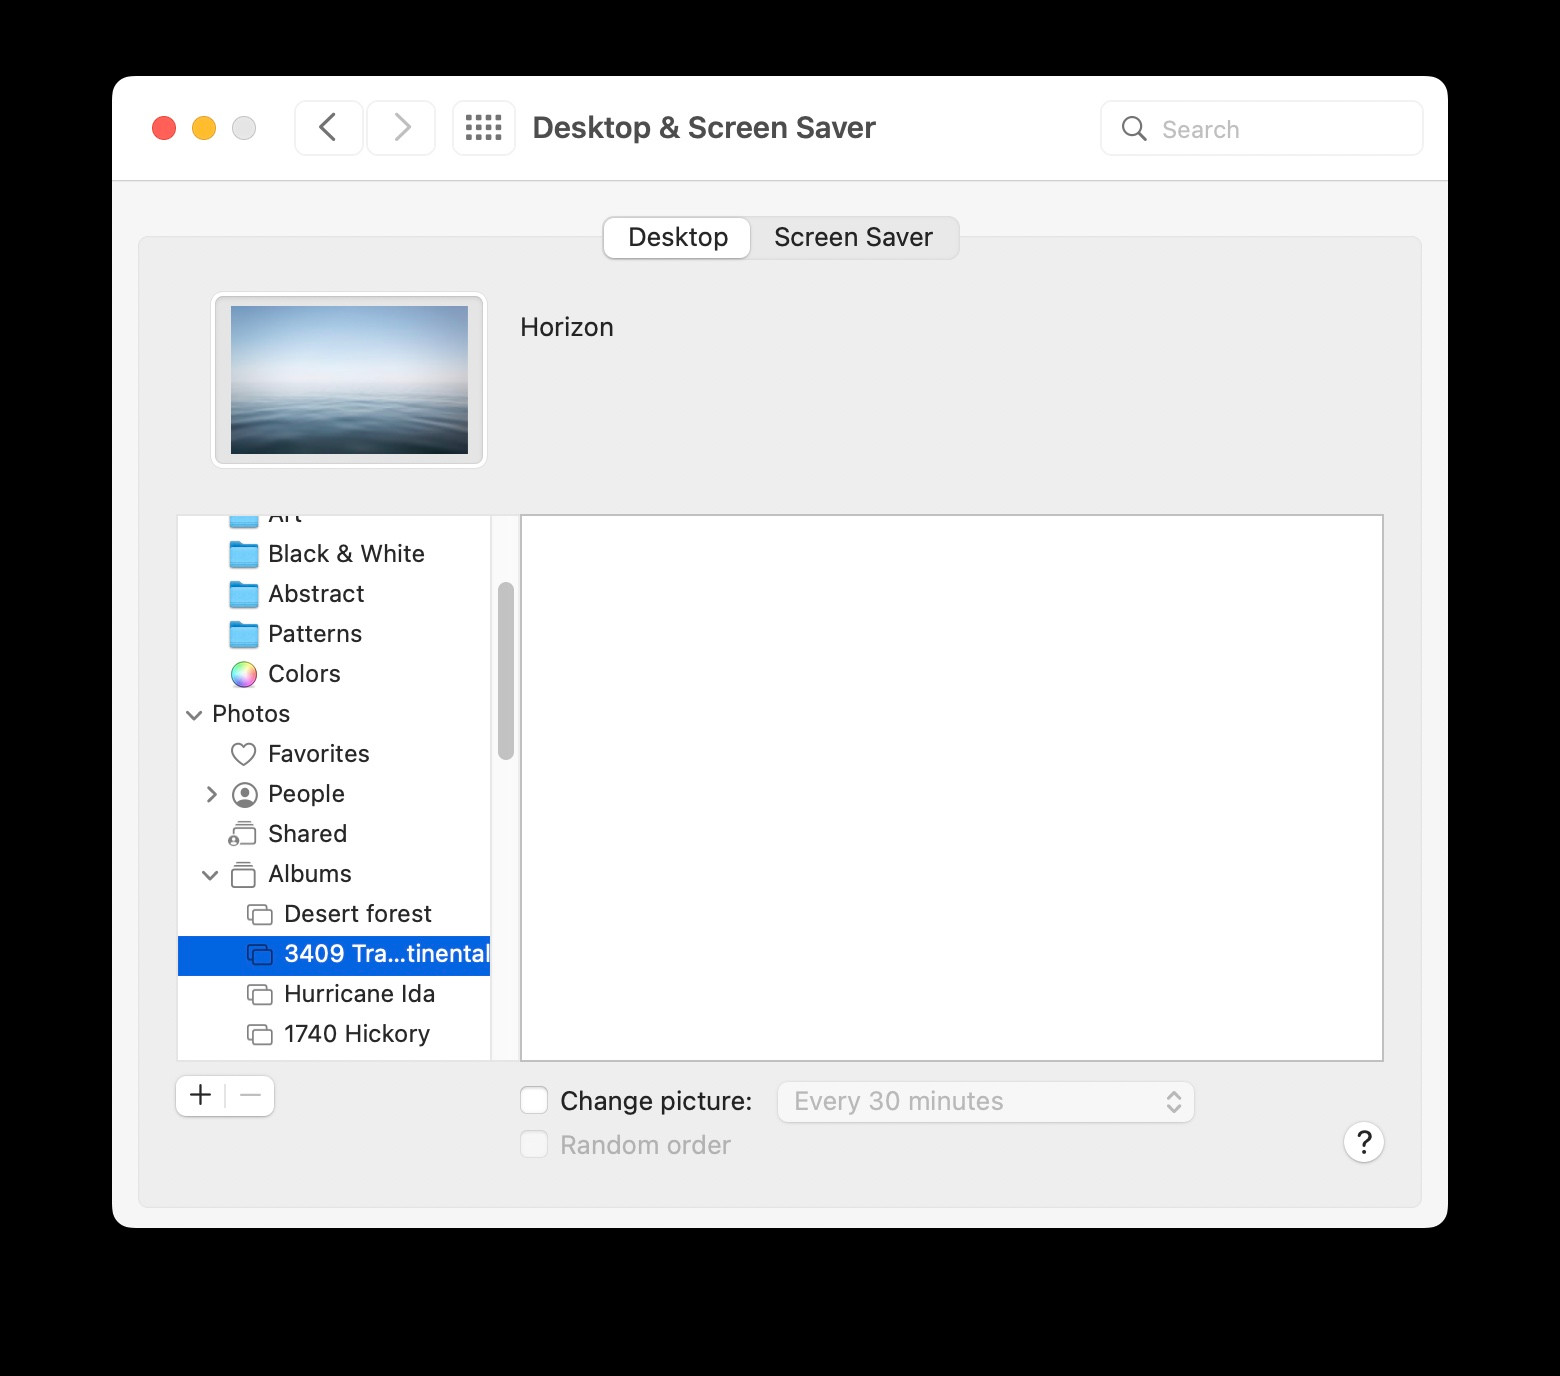Click the source list scrollbar

tap(506, 671)
